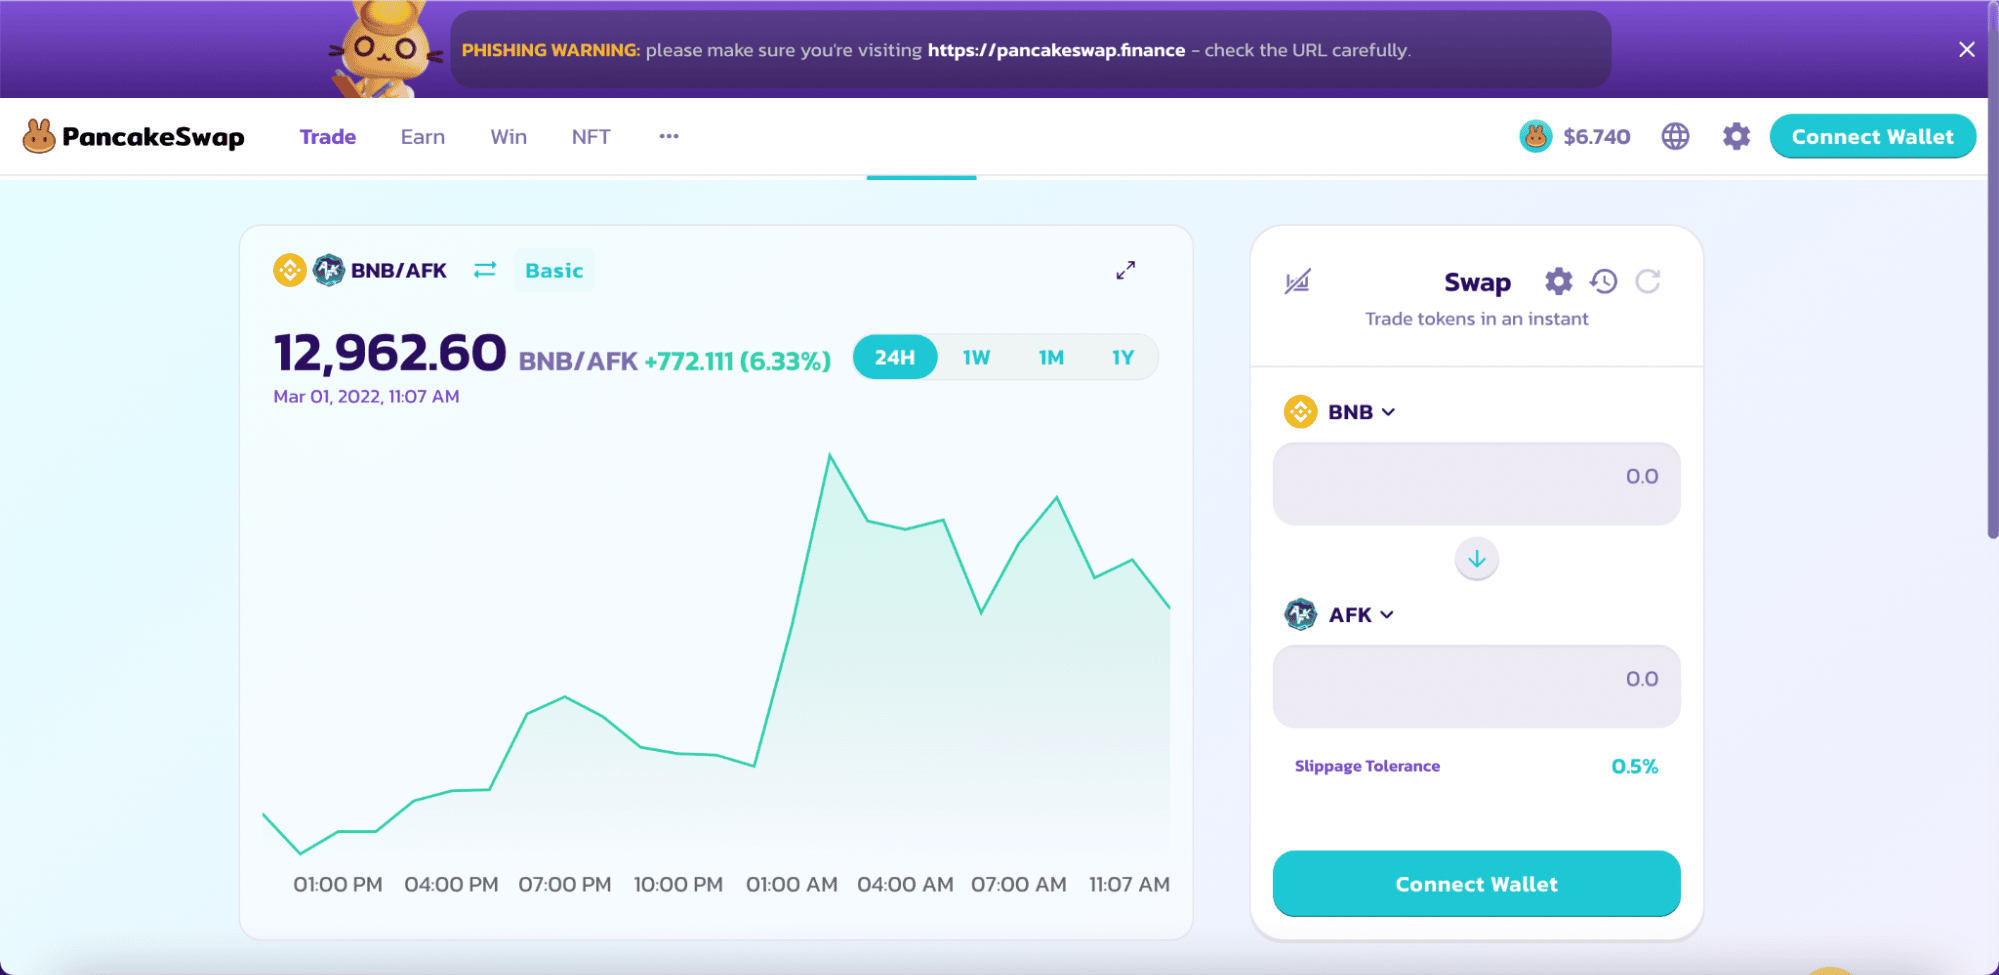Click the 0.5% slippage value

click(x=1634, y=766)
